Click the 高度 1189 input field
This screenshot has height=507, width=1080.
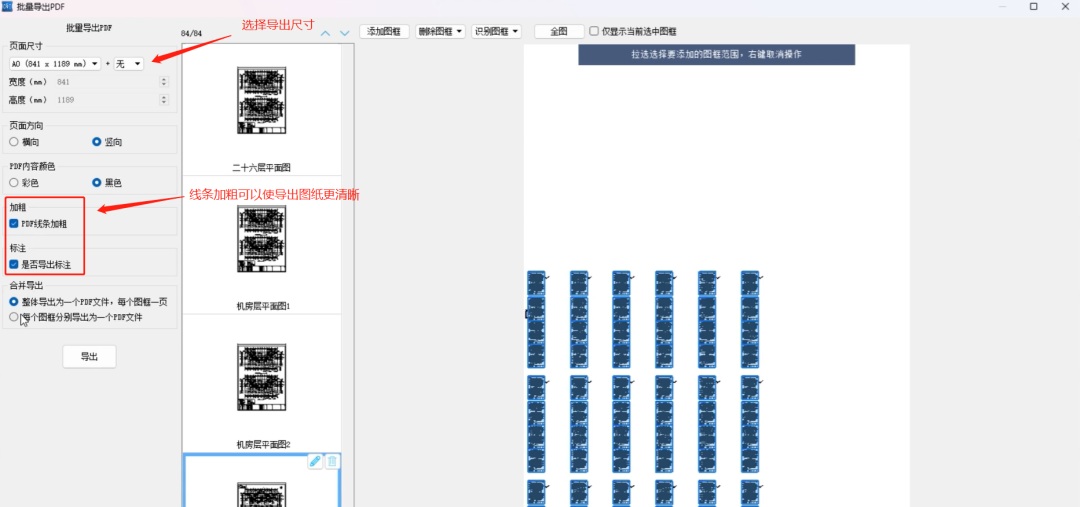click(112, 100)
